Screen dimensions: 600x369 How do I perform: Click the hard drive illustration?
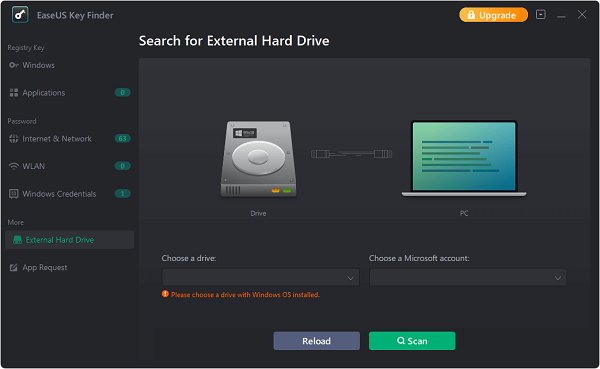[258, 159]
